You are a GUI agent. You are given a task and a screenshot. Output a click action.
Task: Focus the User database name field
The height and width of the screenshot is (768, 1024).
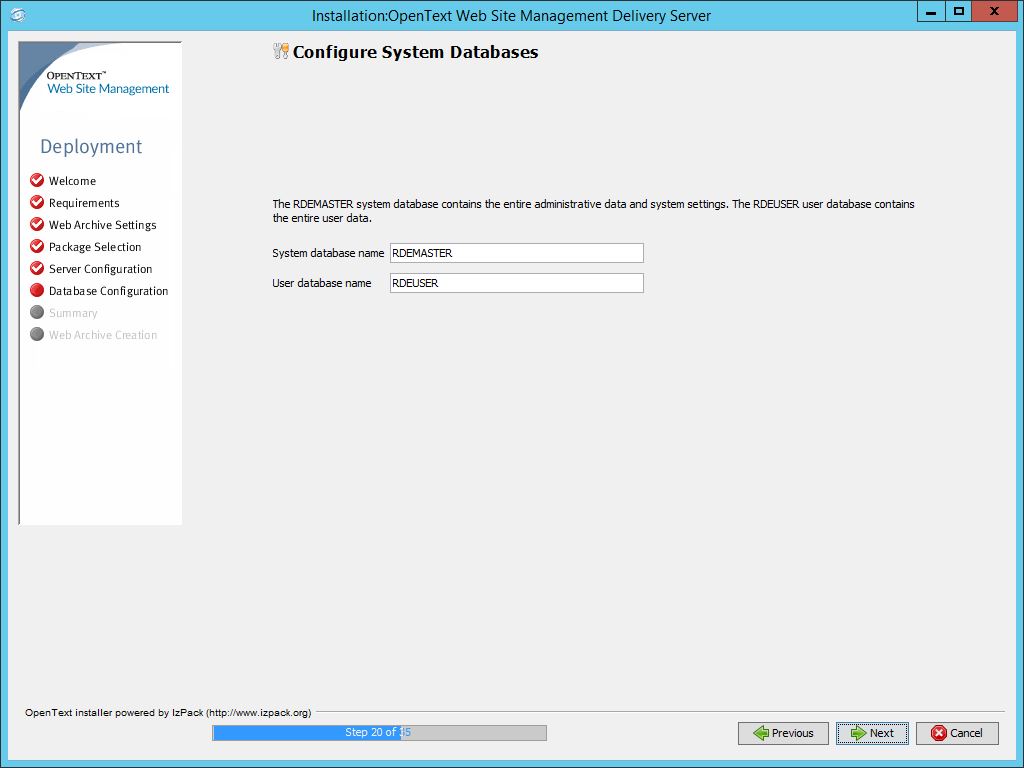click(x=517, y=283)
